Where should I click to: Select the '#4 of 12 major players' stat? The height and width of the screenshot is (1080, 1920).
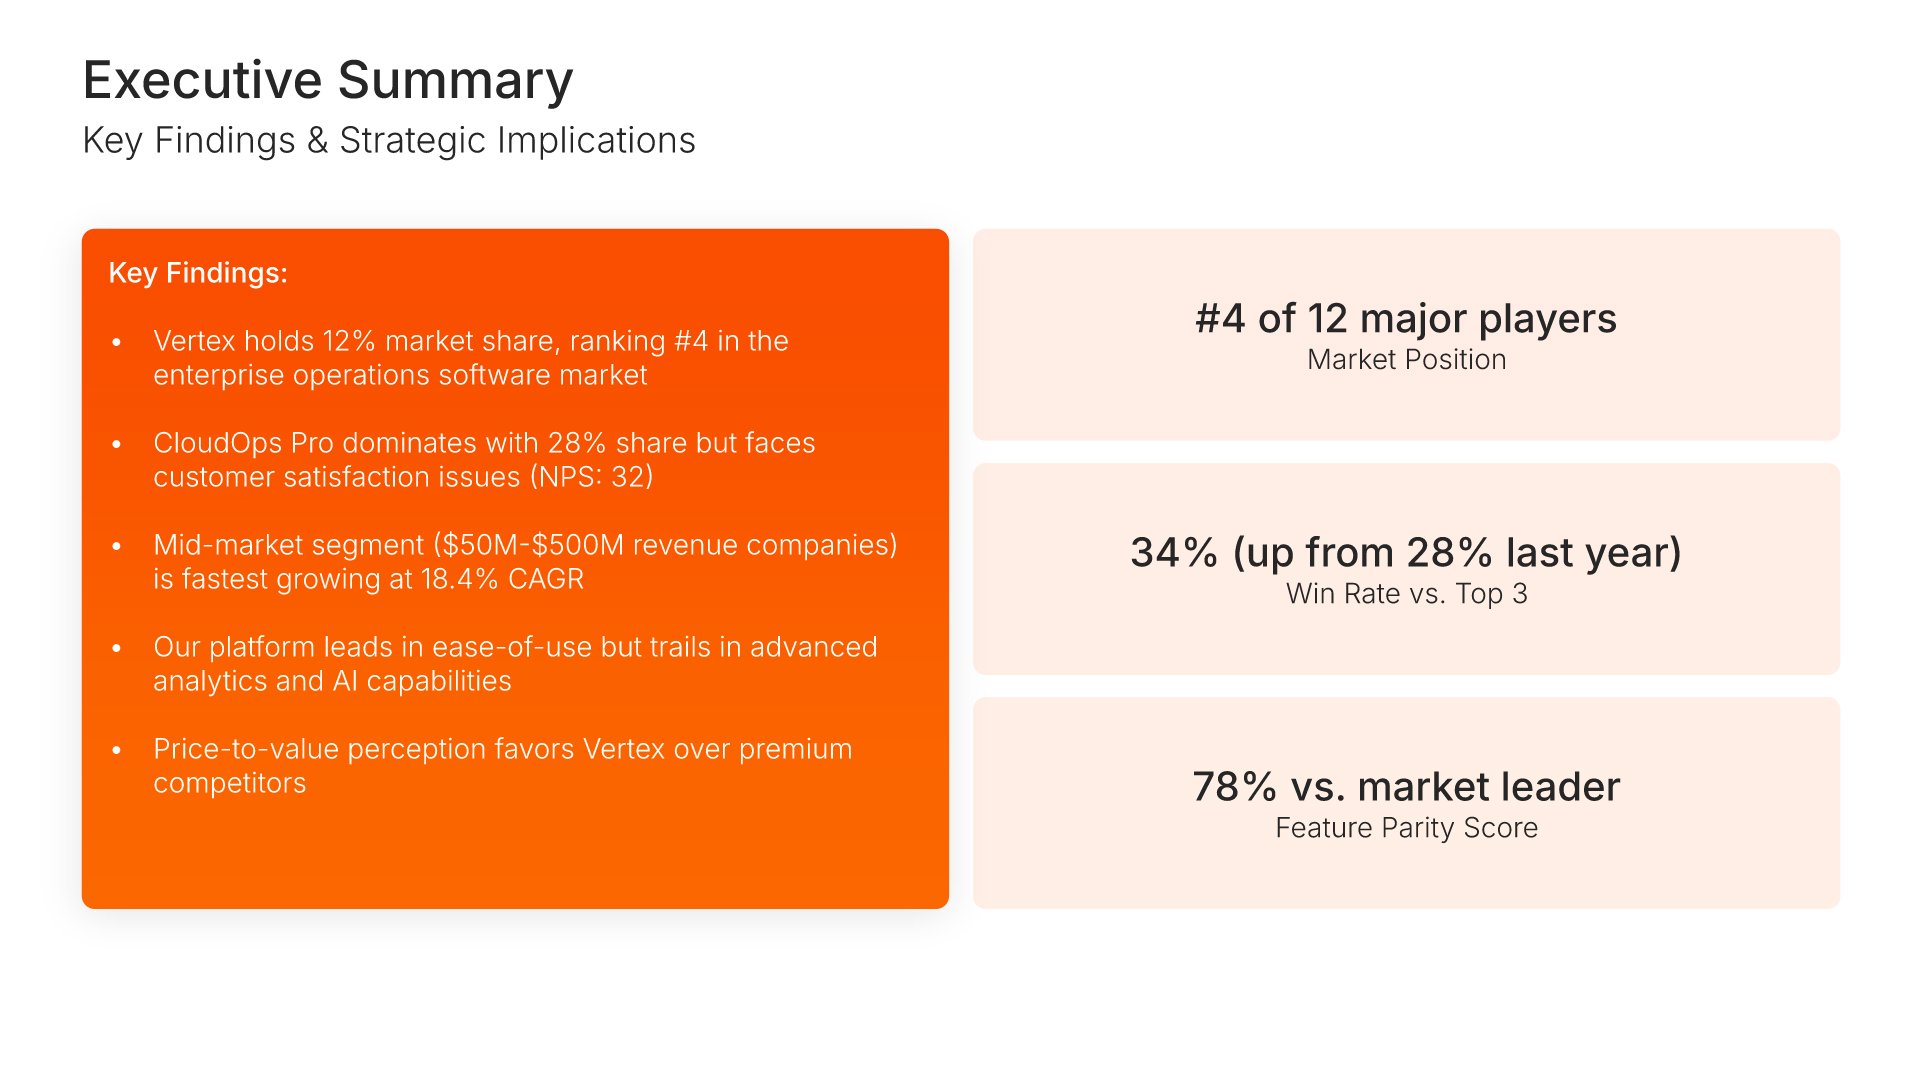(x=1406, y=319)
